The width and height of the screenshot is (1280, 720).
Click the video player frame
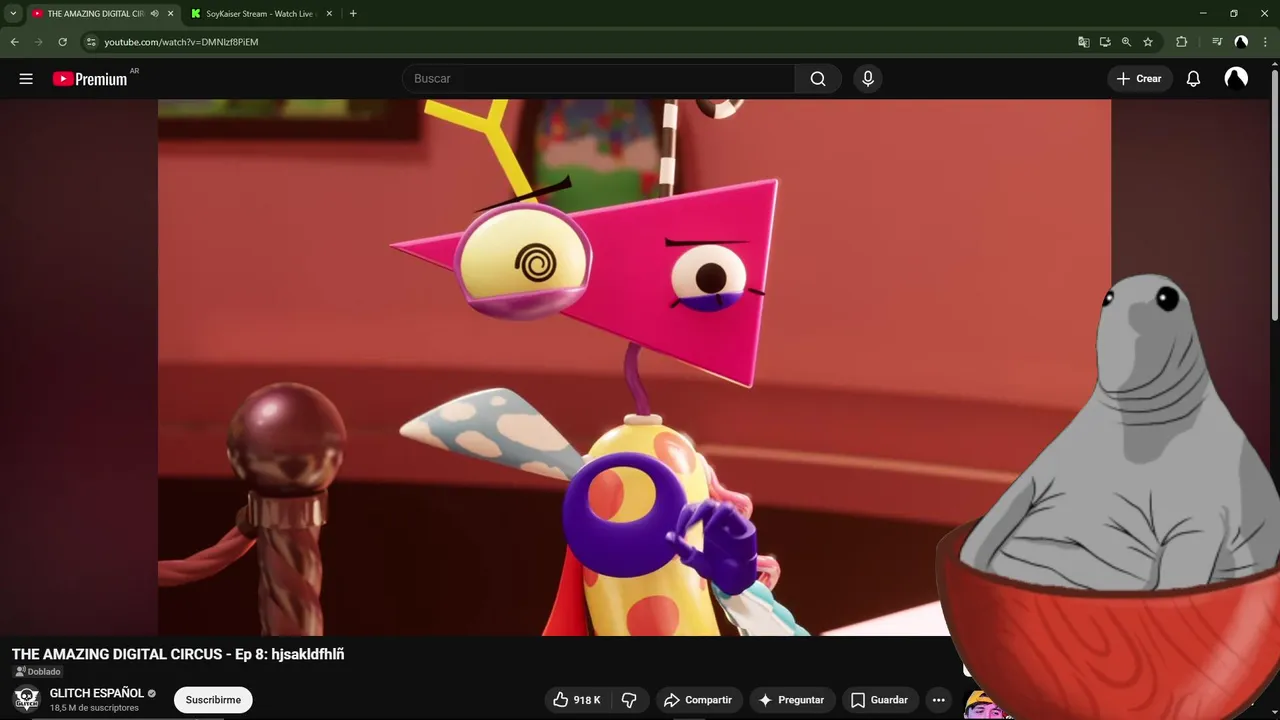(634, 367)
